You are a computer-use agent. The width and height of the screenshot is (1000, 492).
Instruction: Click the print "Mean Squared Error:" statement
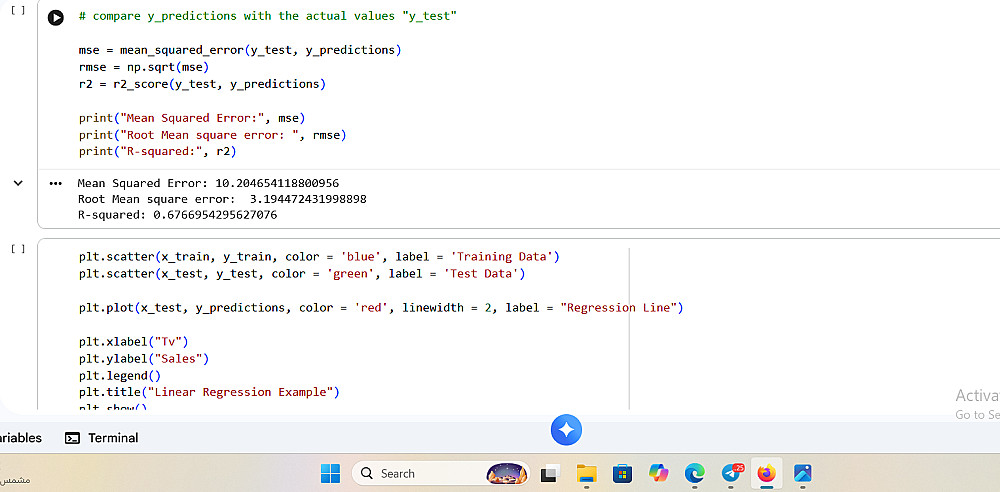pyautogui.click(x=192, y=118)
